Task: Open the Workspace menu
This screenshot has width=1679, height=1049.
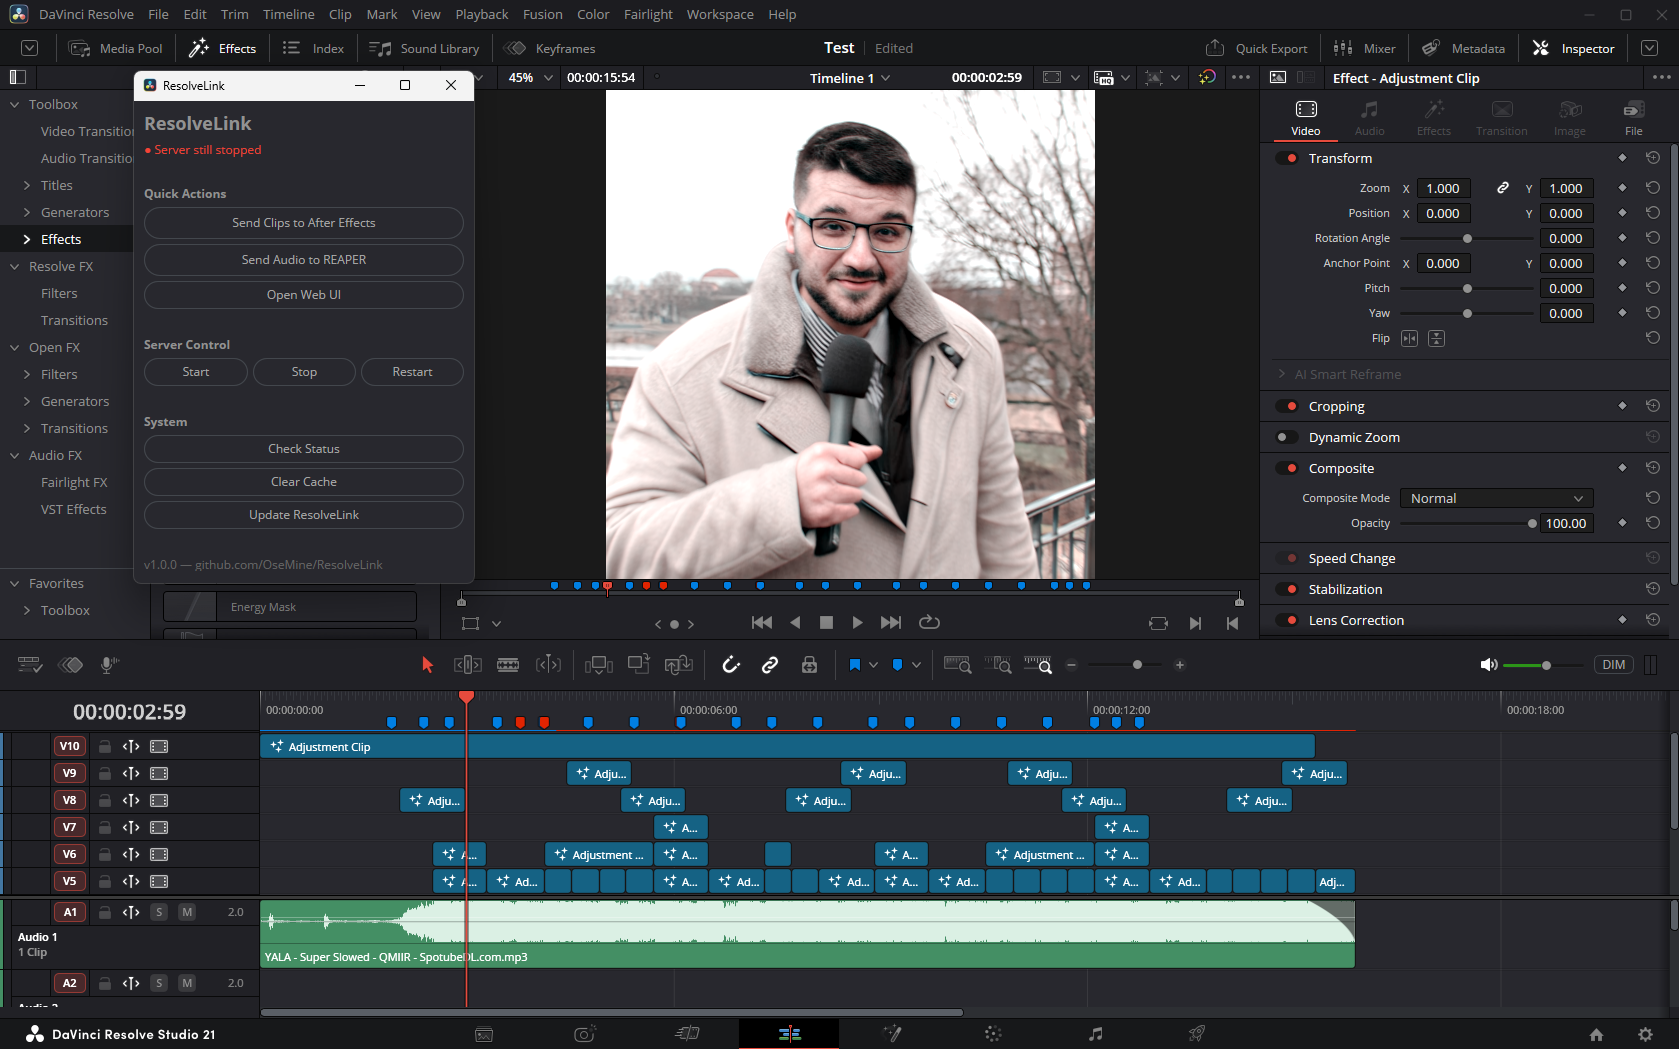Action: [x=720, y=14]
